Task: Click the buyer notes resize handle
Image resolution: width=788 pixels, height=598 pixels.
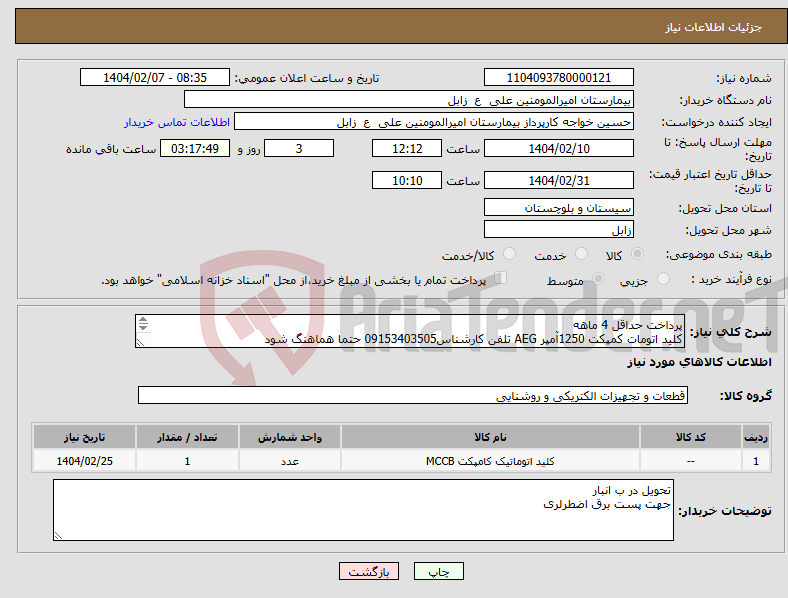Action: (x=58, y=536)
